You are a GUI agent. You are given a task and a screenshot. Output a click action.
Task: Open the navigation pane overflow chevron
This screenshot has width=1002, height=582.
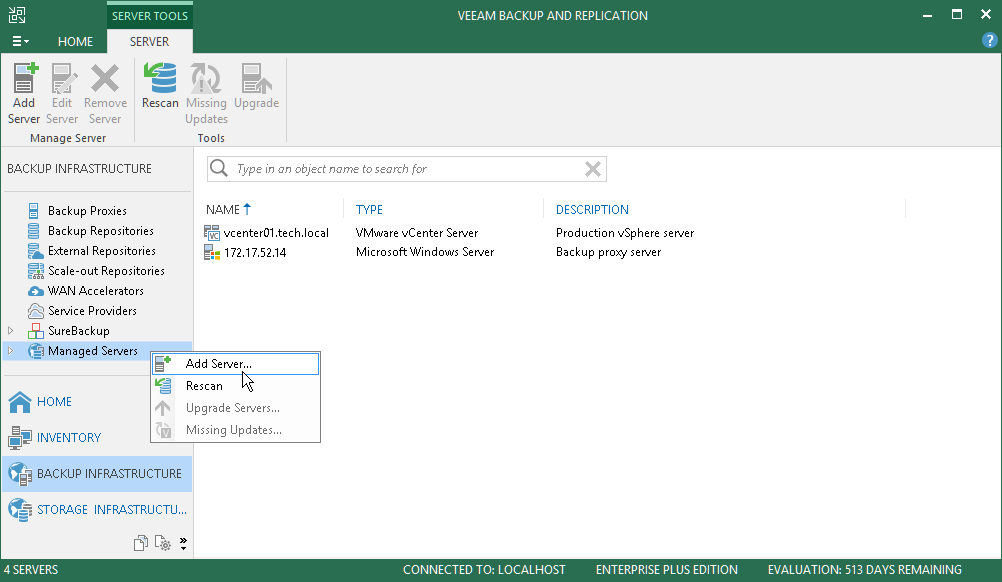click(183, 544)
